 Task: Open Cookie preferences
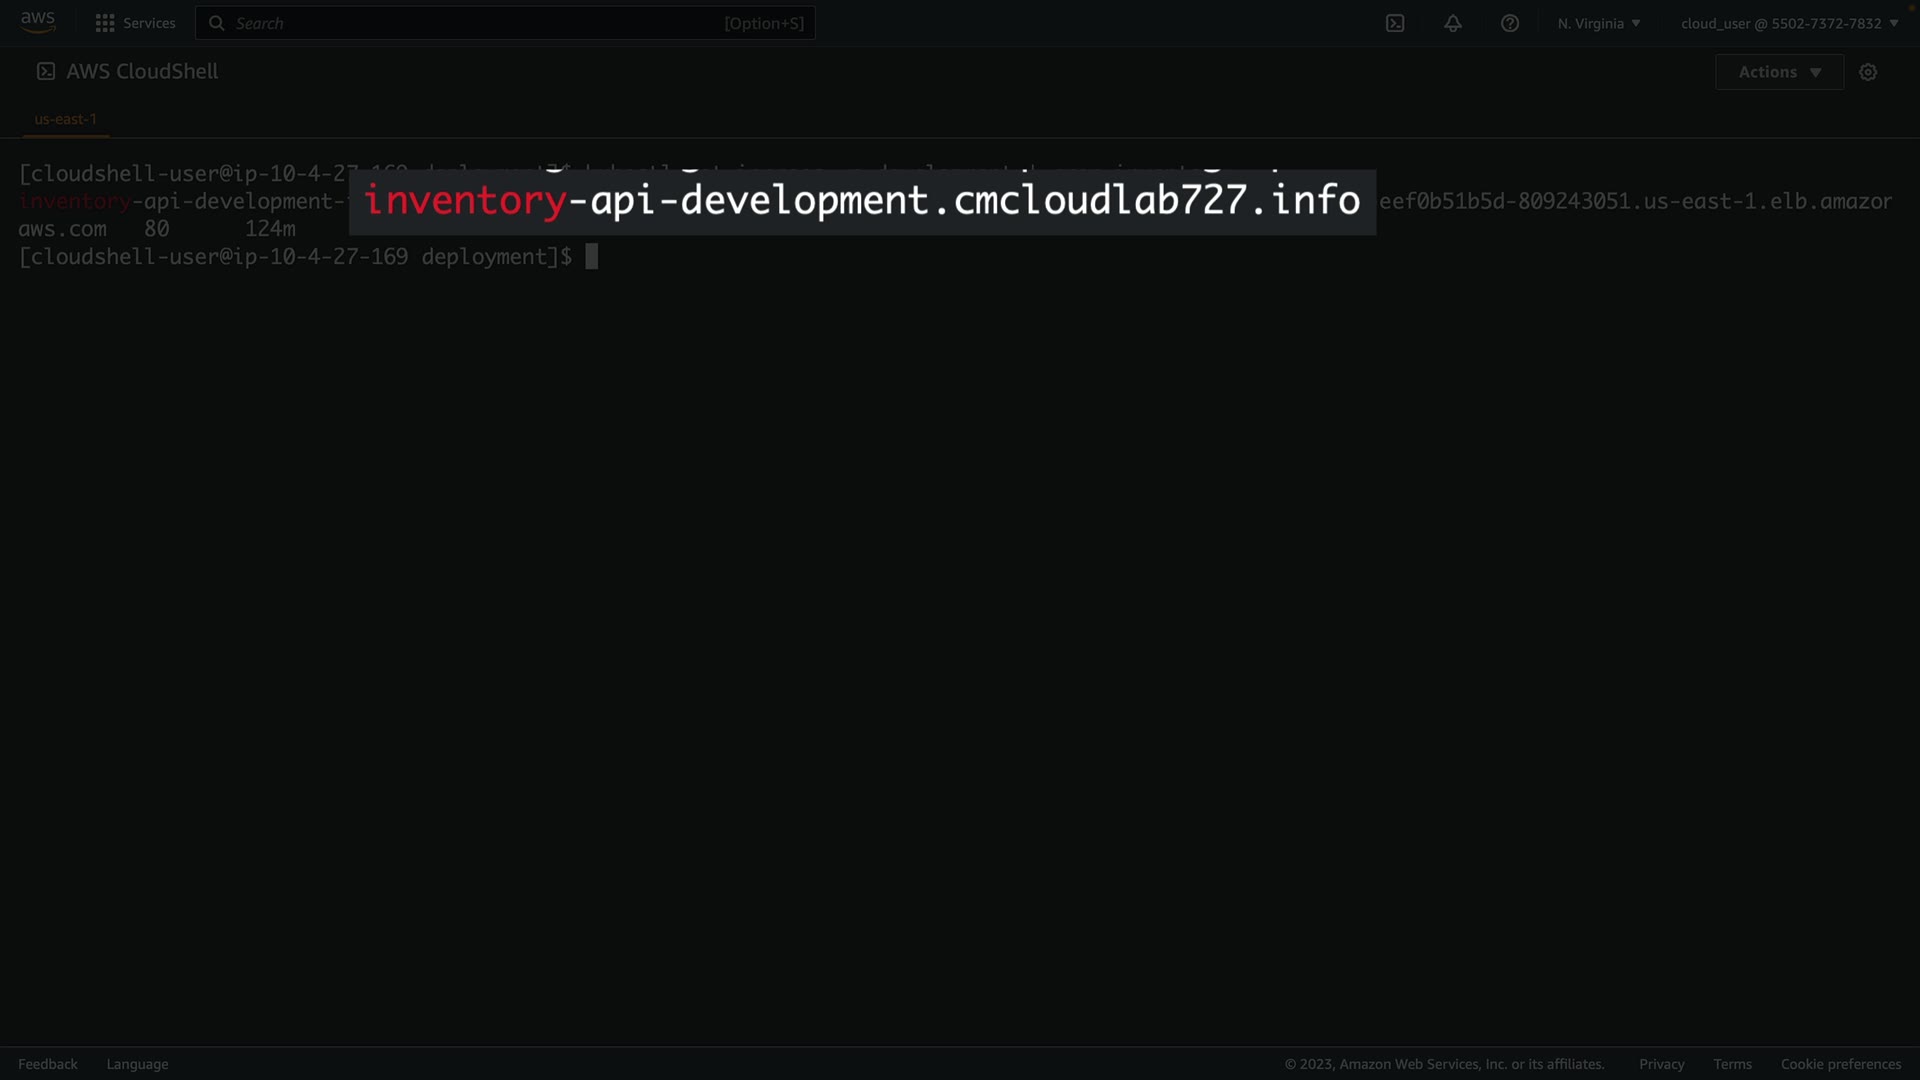pos(1840,1064)
